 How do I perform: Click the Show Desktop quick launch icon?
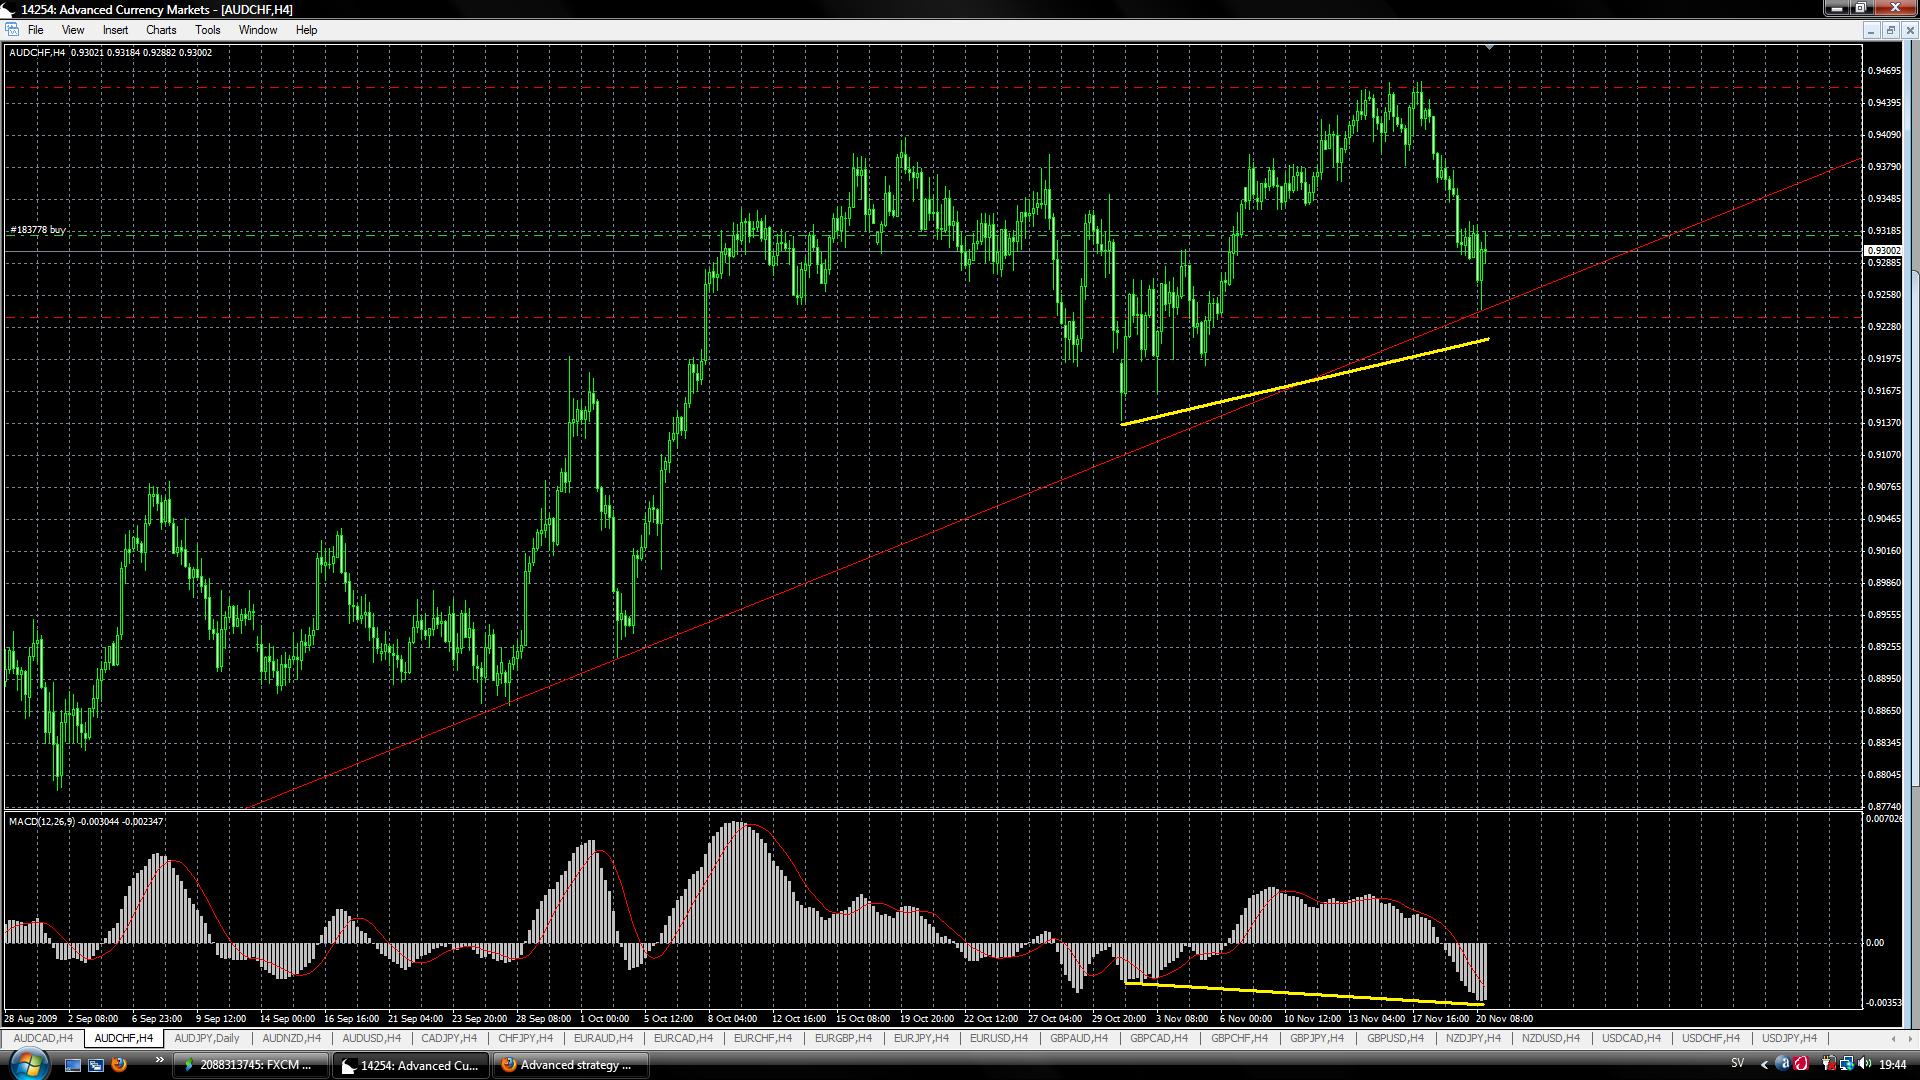72,1065
